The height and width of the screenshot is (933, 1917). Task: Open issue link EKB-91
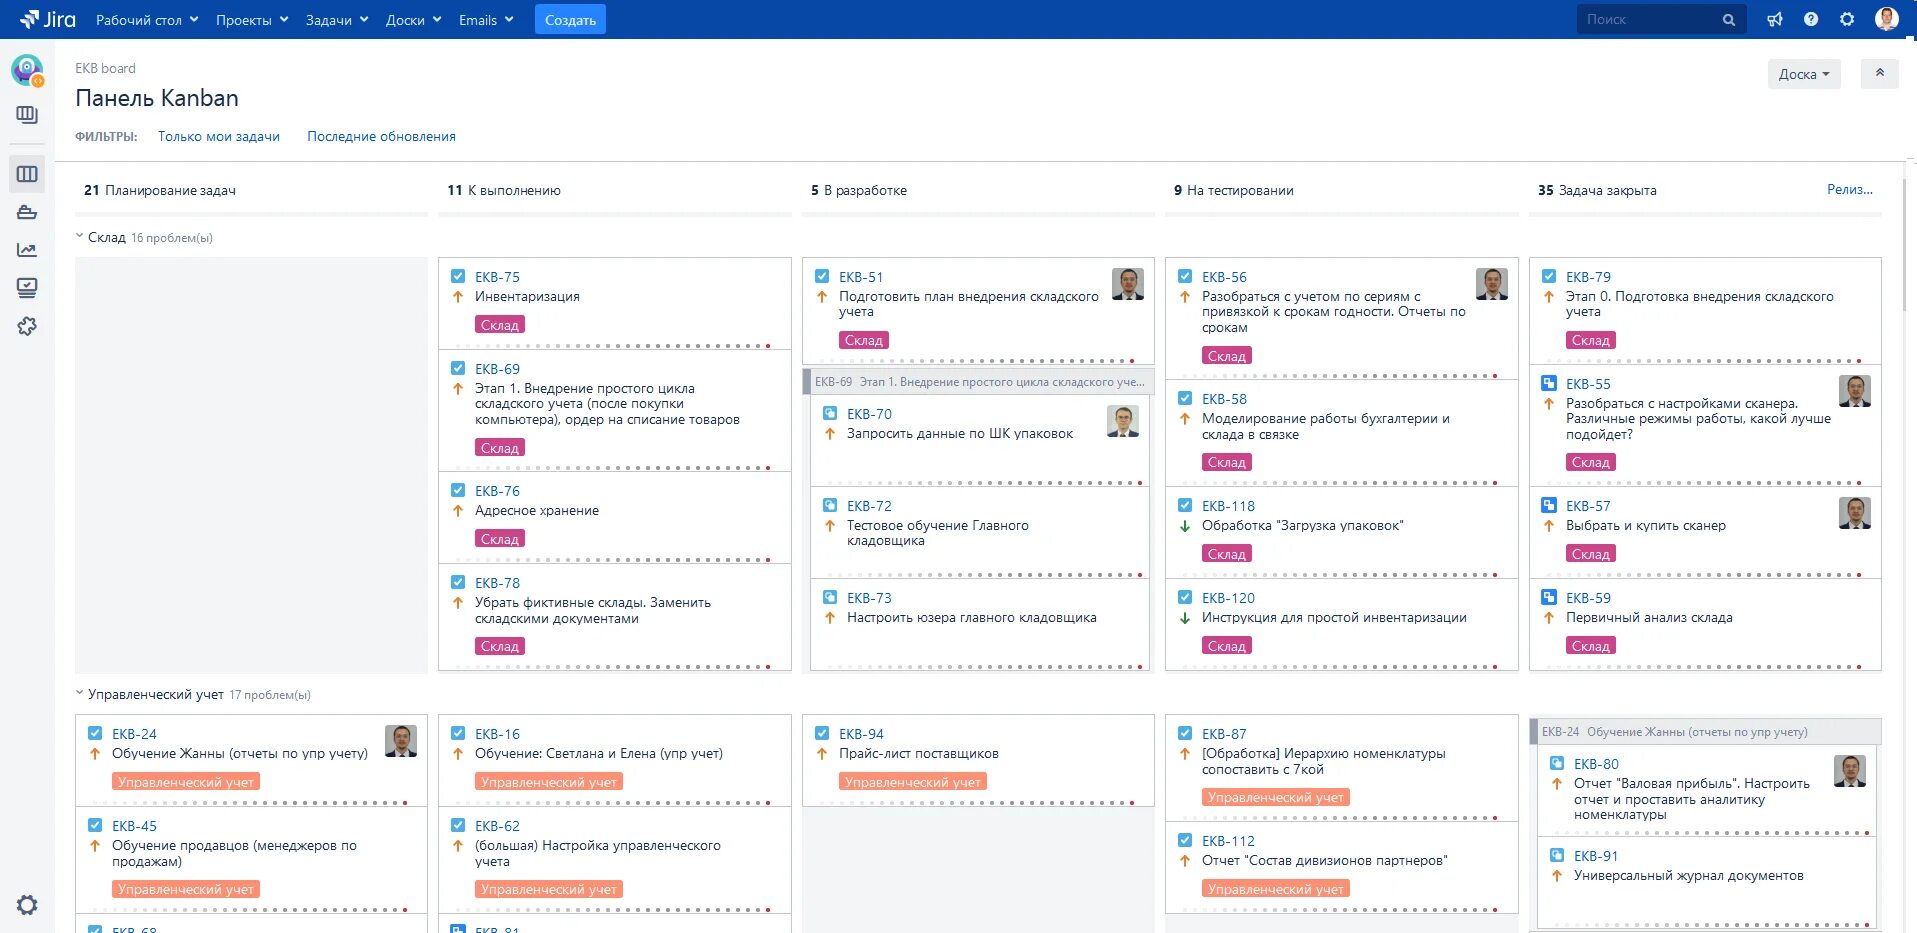point(1596,856)
